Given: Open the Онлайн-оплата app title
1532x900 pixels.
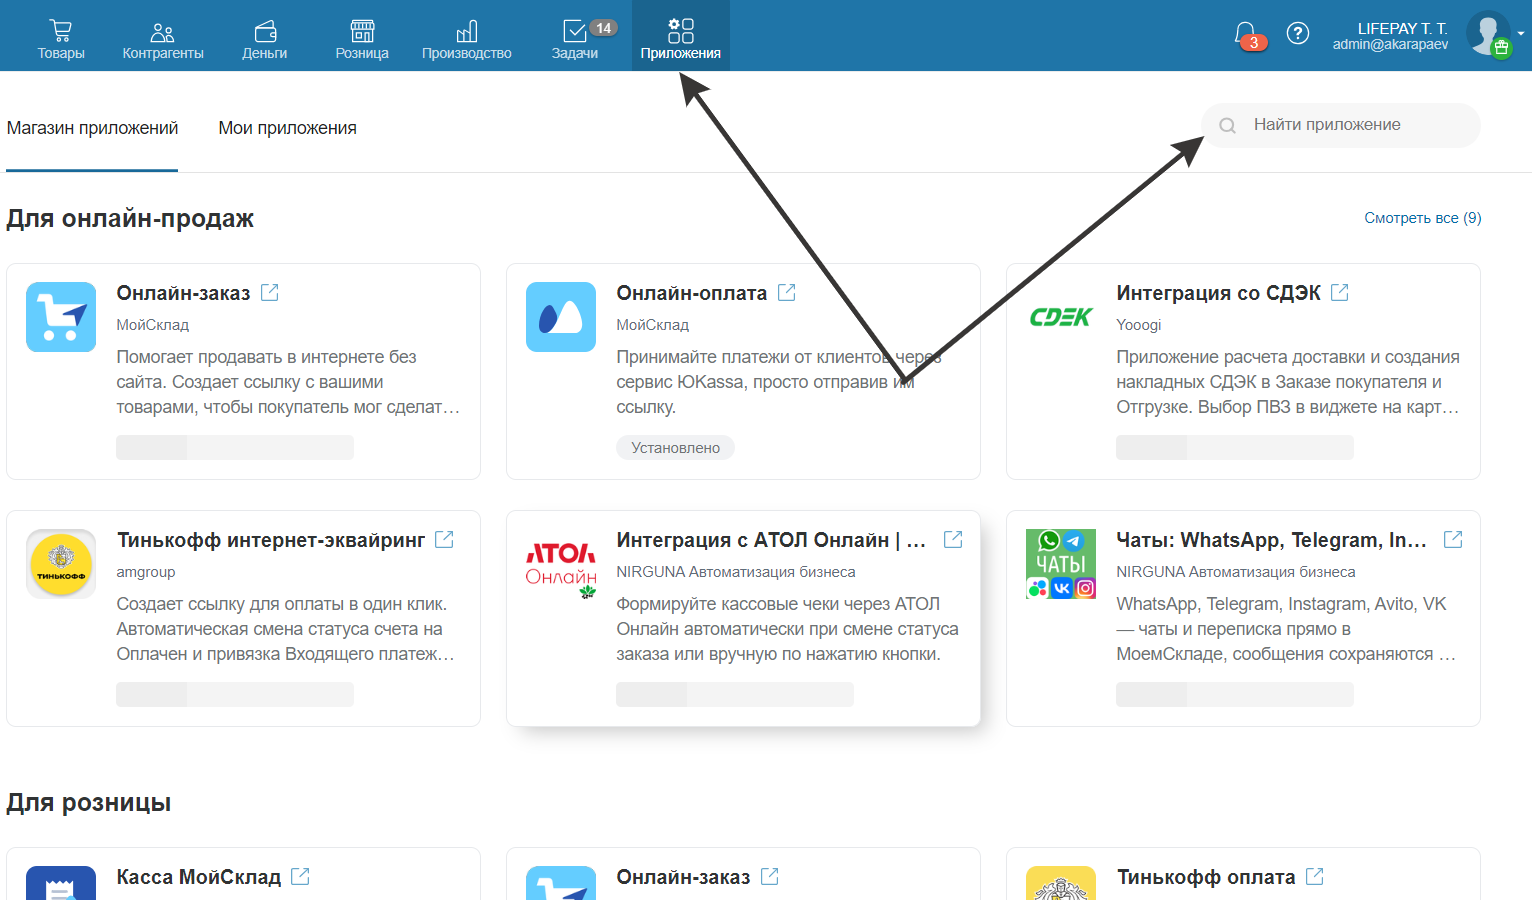Looking at the screenshot, I should [691, 293].
